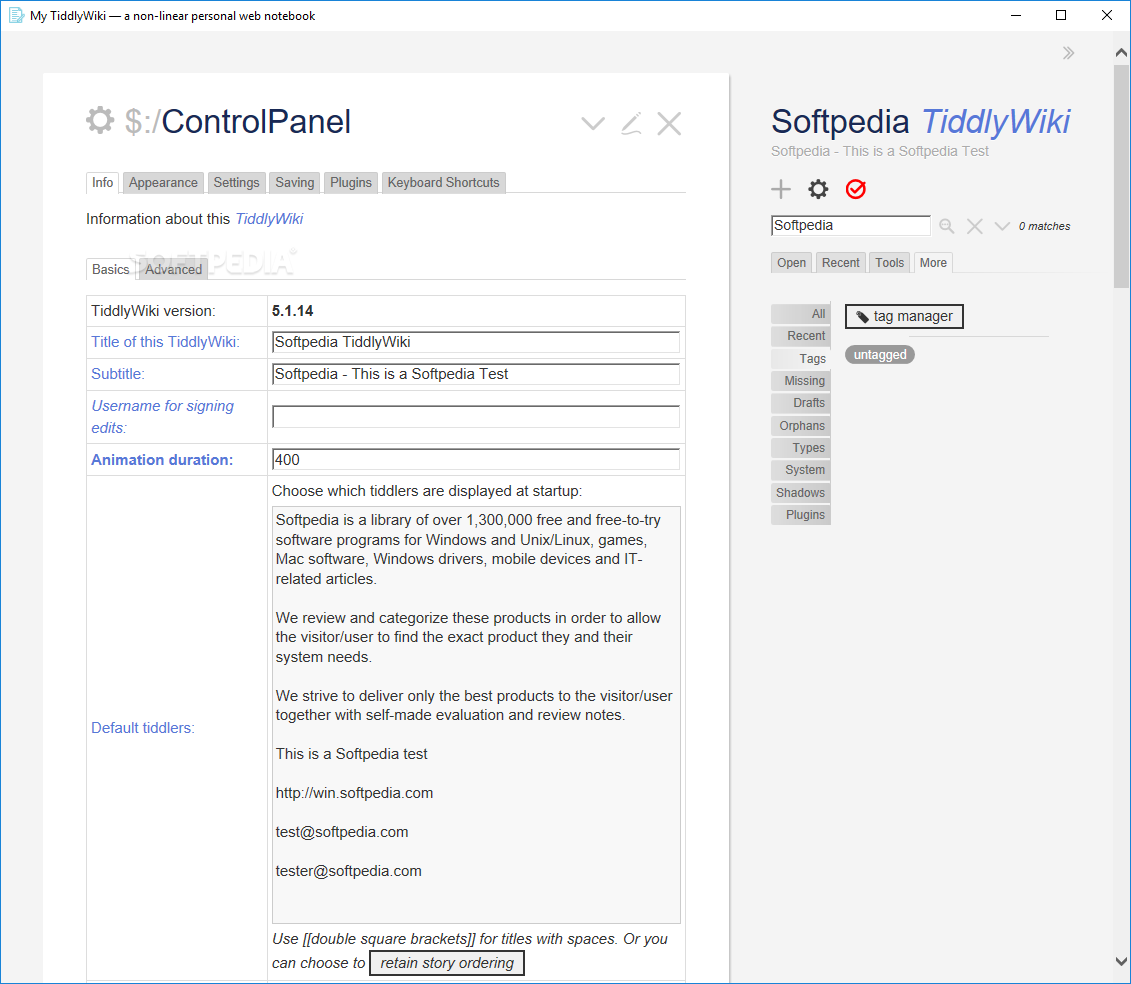Click version number 5.1.14
Viewport: 1131px width, 984px height.
coord(292,311)
